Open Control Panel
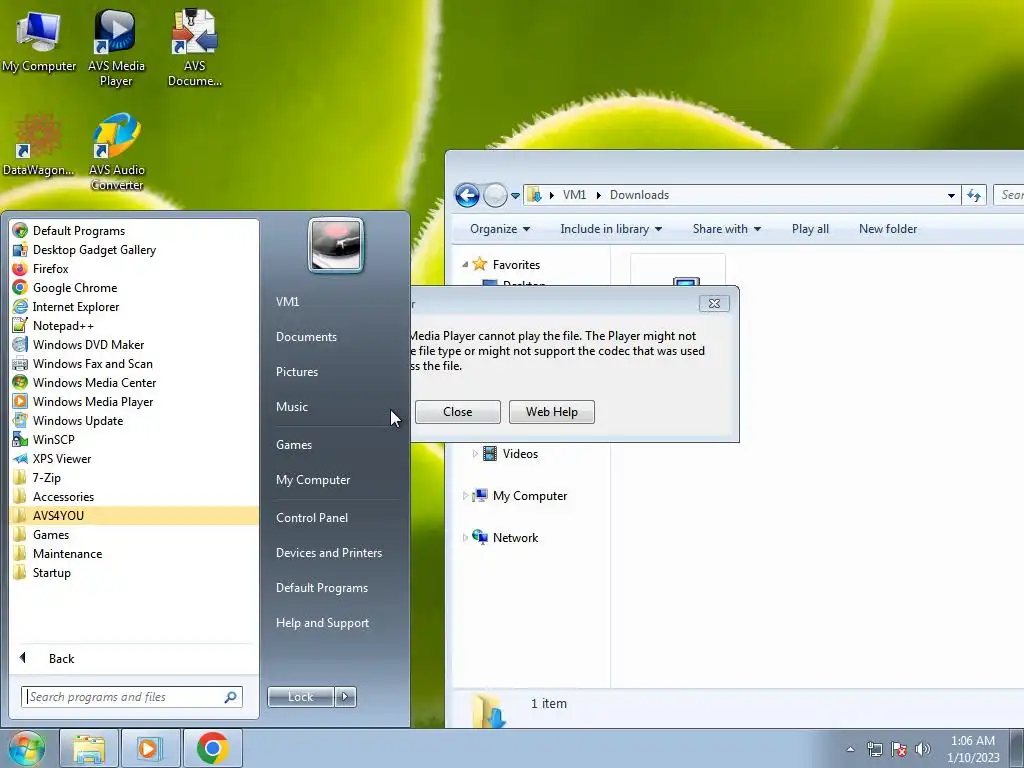Viewport: 1024px width, 768px height. pyautogui.click(x=312, y=518)
